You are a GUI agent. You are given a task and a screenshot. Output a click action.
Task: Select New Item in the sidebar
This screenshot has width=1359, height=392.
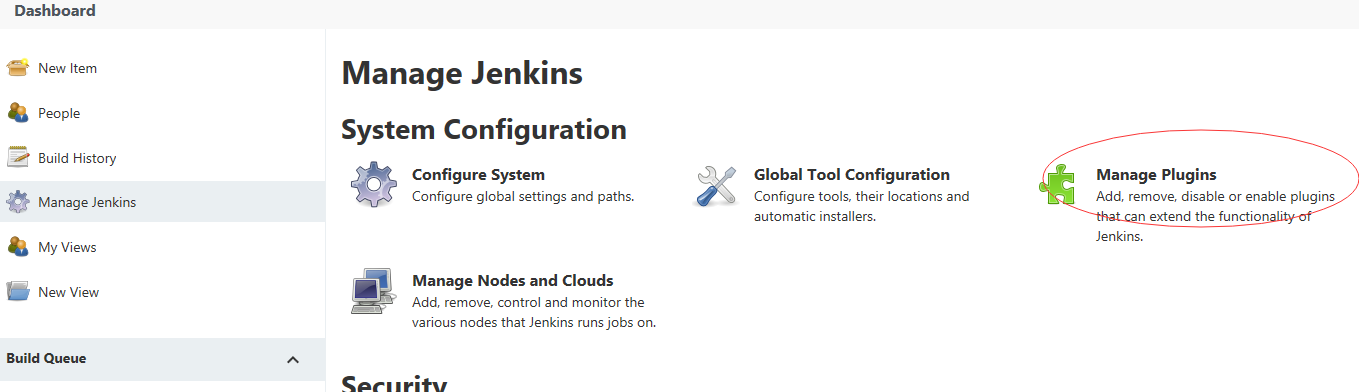(67, 68)
